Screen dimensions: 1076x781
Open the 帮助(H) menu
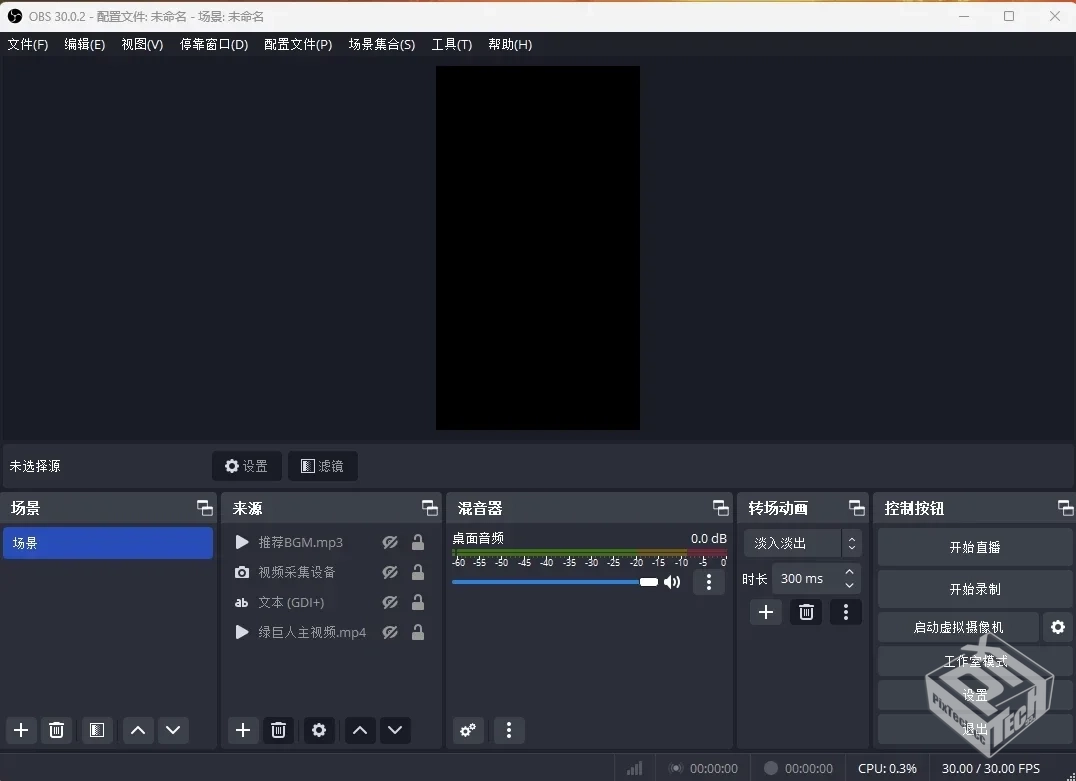point(510,44)
